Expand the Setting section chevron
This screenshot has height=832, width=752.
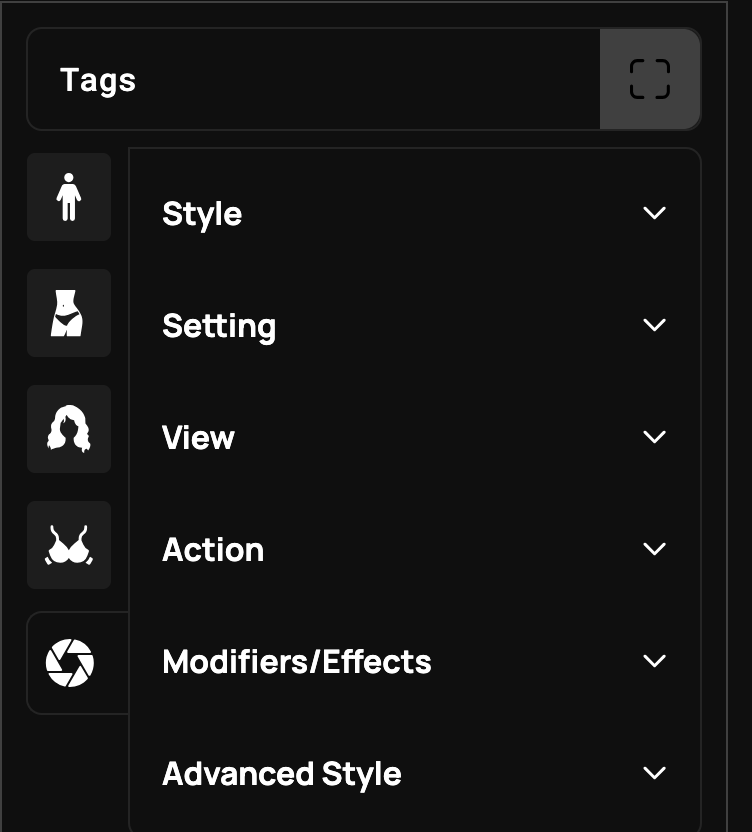pos(654,325)
